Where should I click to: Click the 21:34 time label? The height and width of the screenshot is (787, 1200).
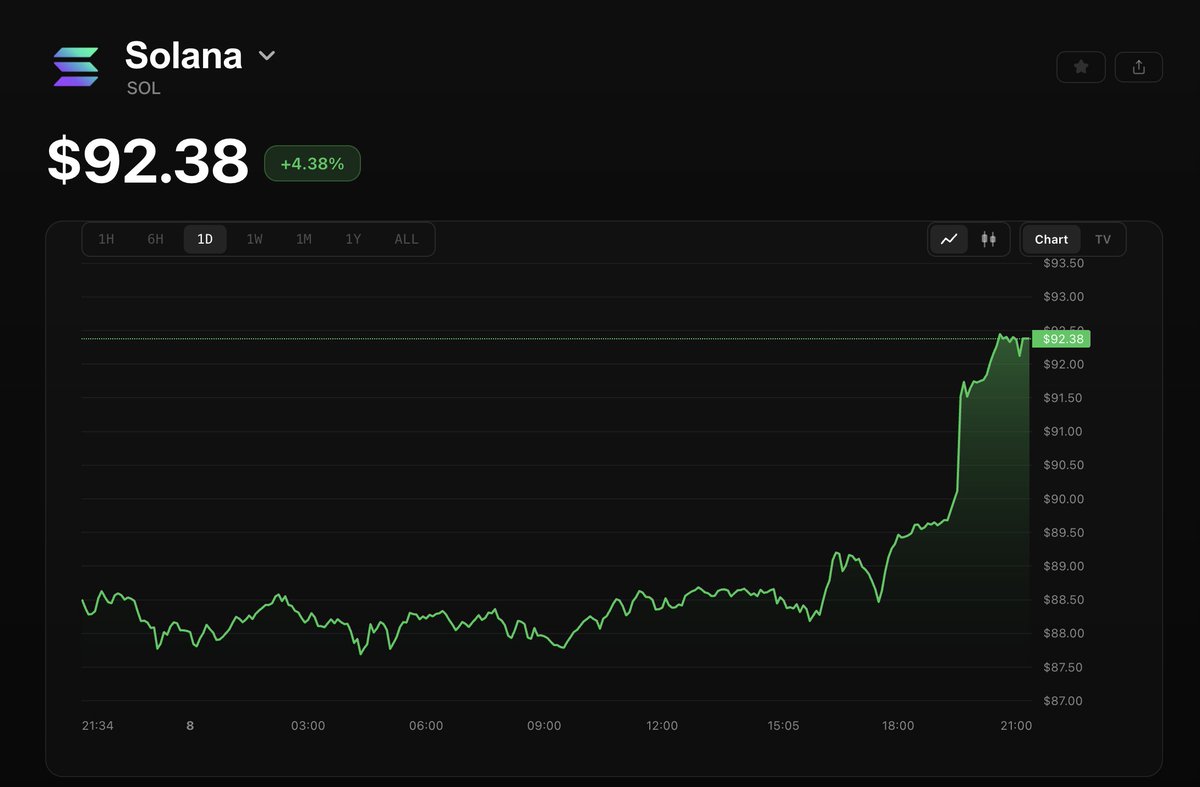[97, 726]
